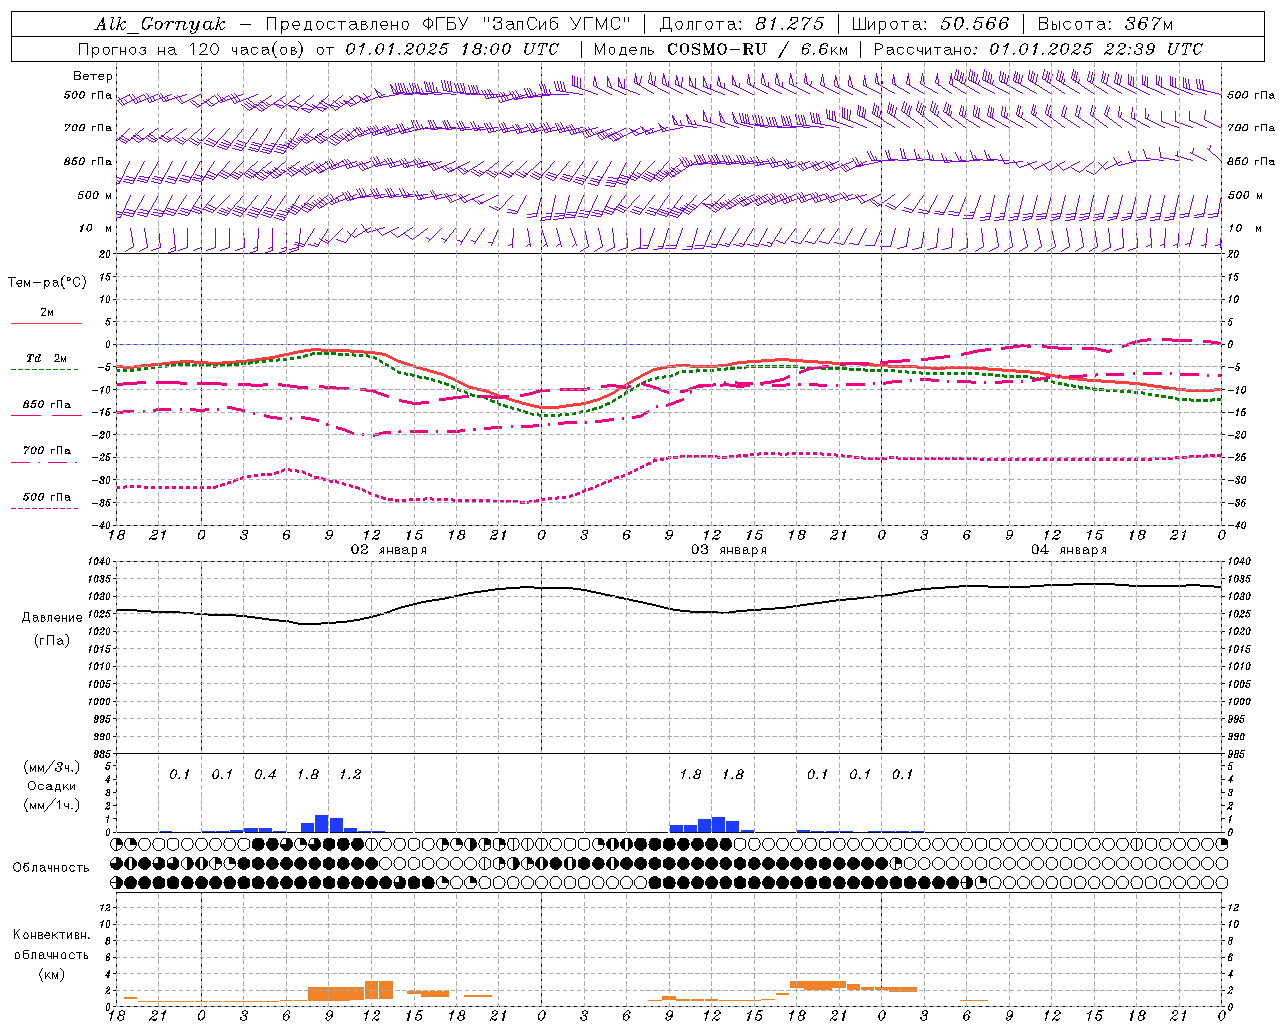Click the '(мм/1ч.)' precipitation unit label
The width and height of the screenshot is (1280, 1024).
pyautogui.click(x=51, y=805)
